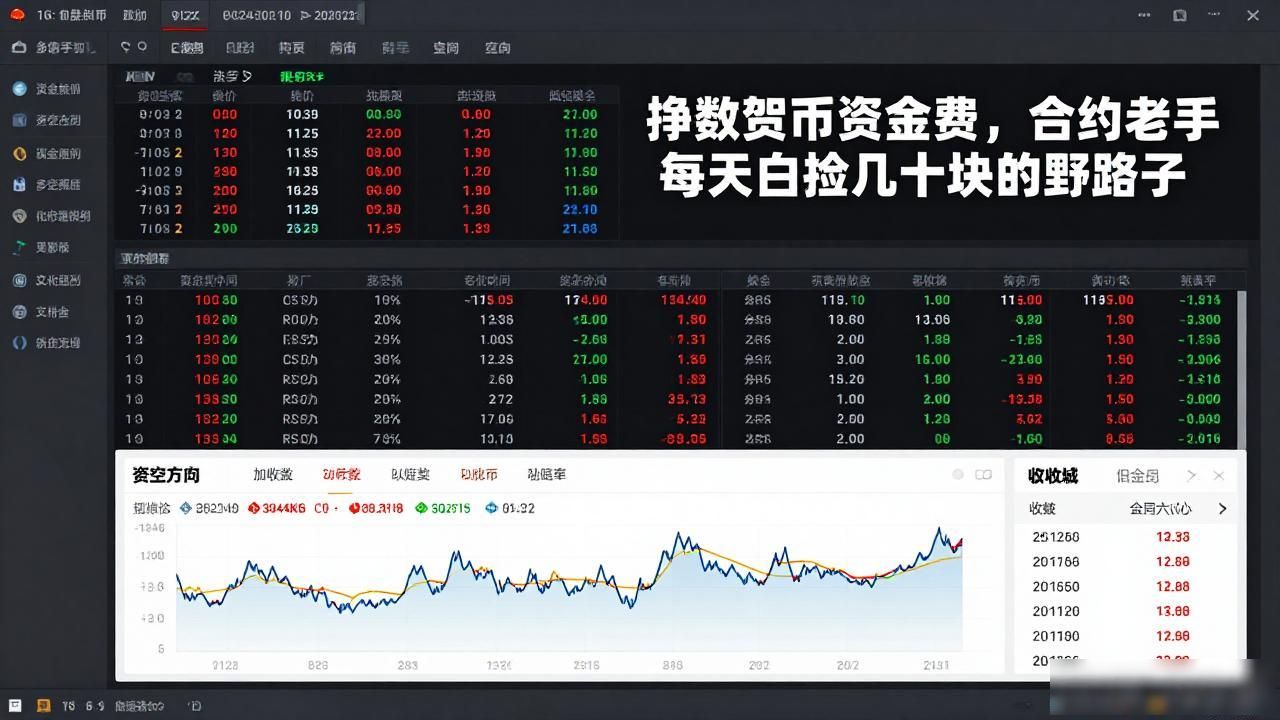Screen dimensions: 1280x720
Task: Toggle the blue 01.32 legend series
Action: [x=509, y=508]
